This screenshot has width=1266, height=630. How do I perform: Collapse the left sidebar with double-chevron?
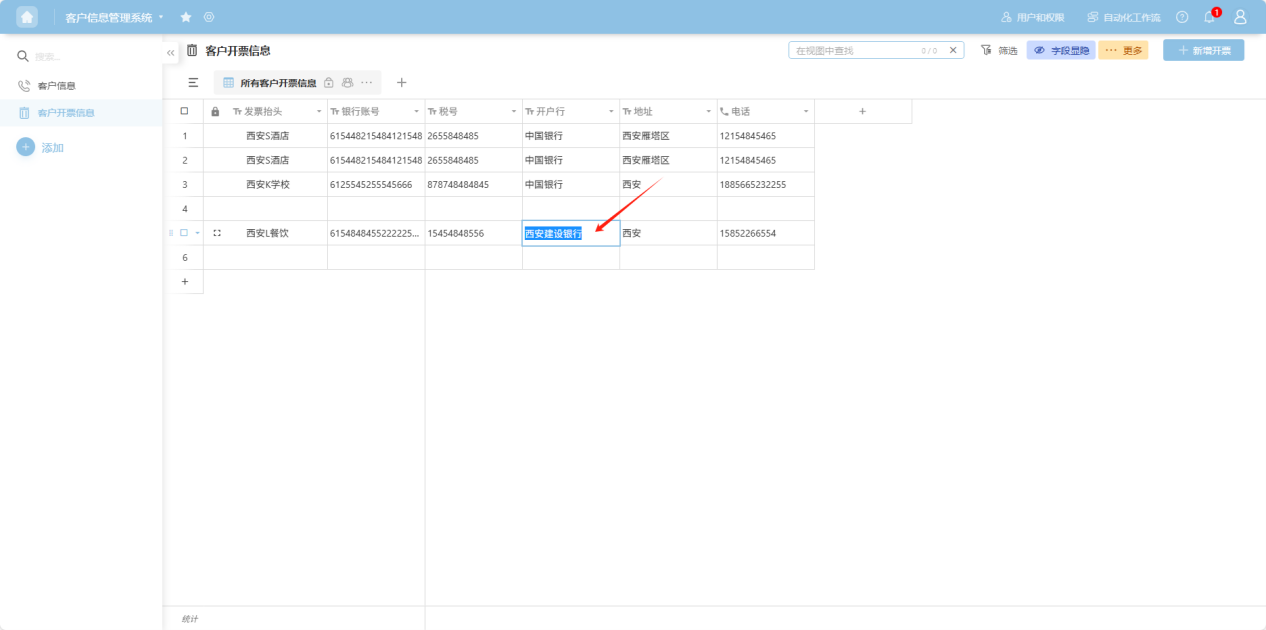pyautogui.click(x=170, y=52)
